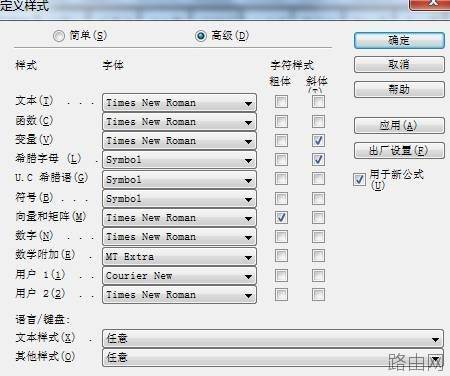The height and width of the screenshot is (376, 450).
Task: Open 帮助 help button
Action: click(399, 89)
